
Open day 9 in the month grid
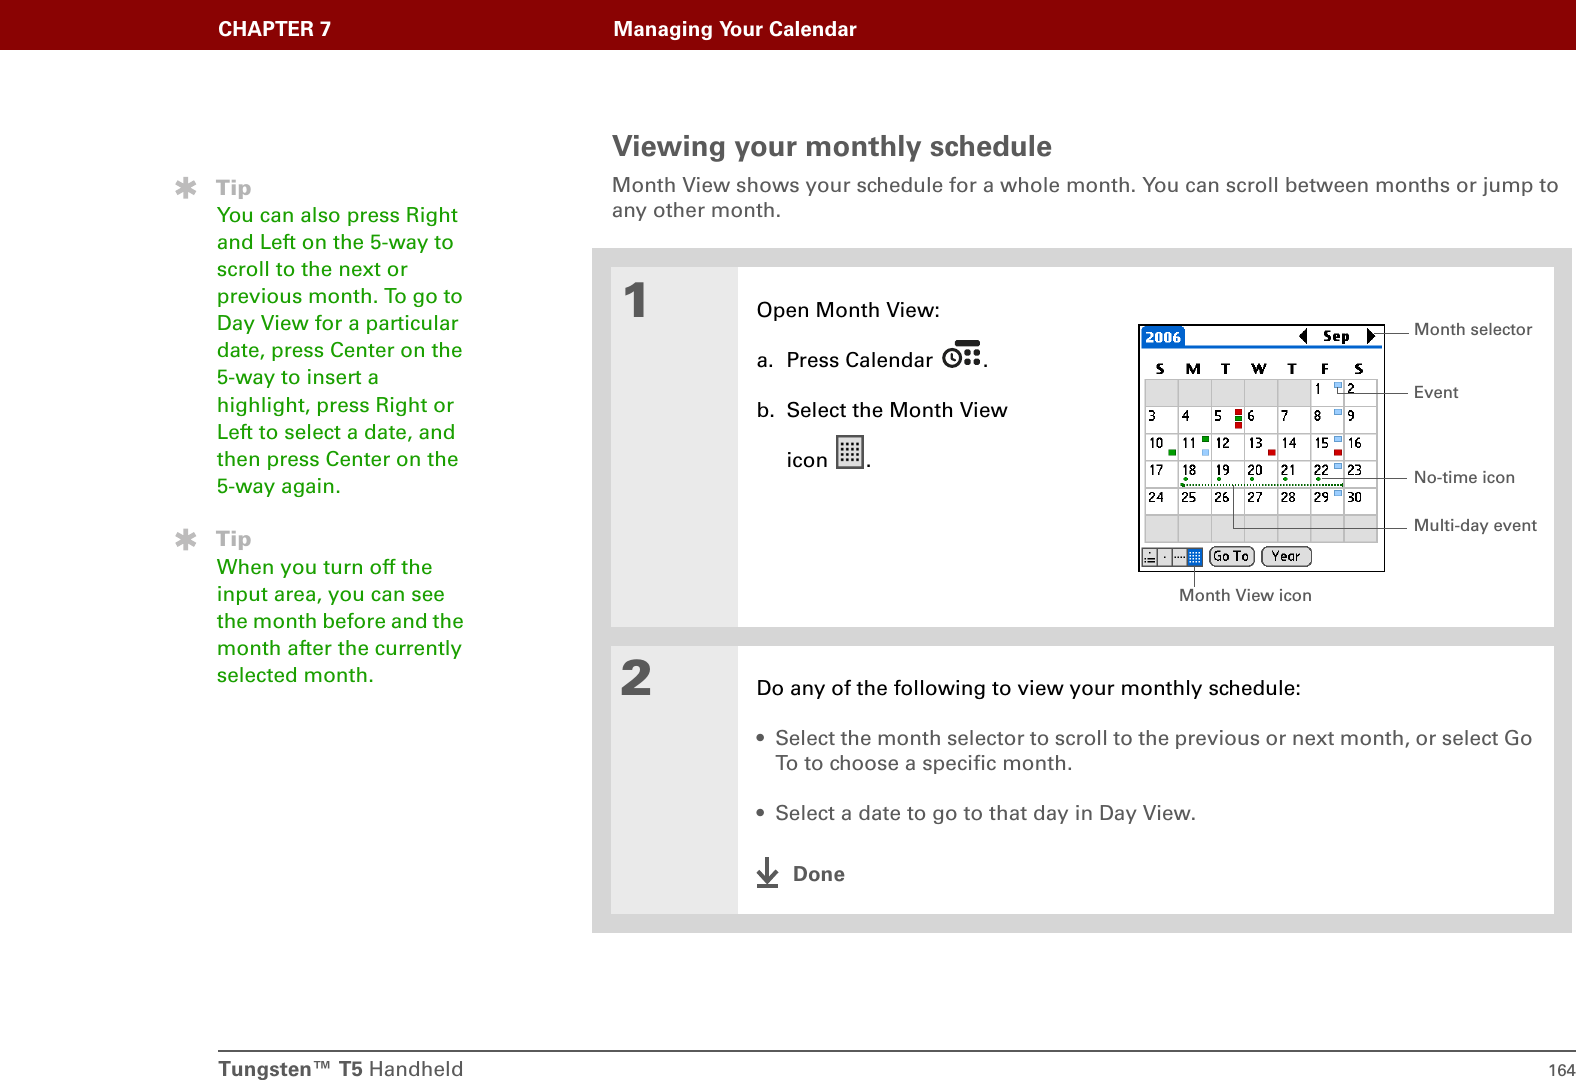click(1361, 420)
